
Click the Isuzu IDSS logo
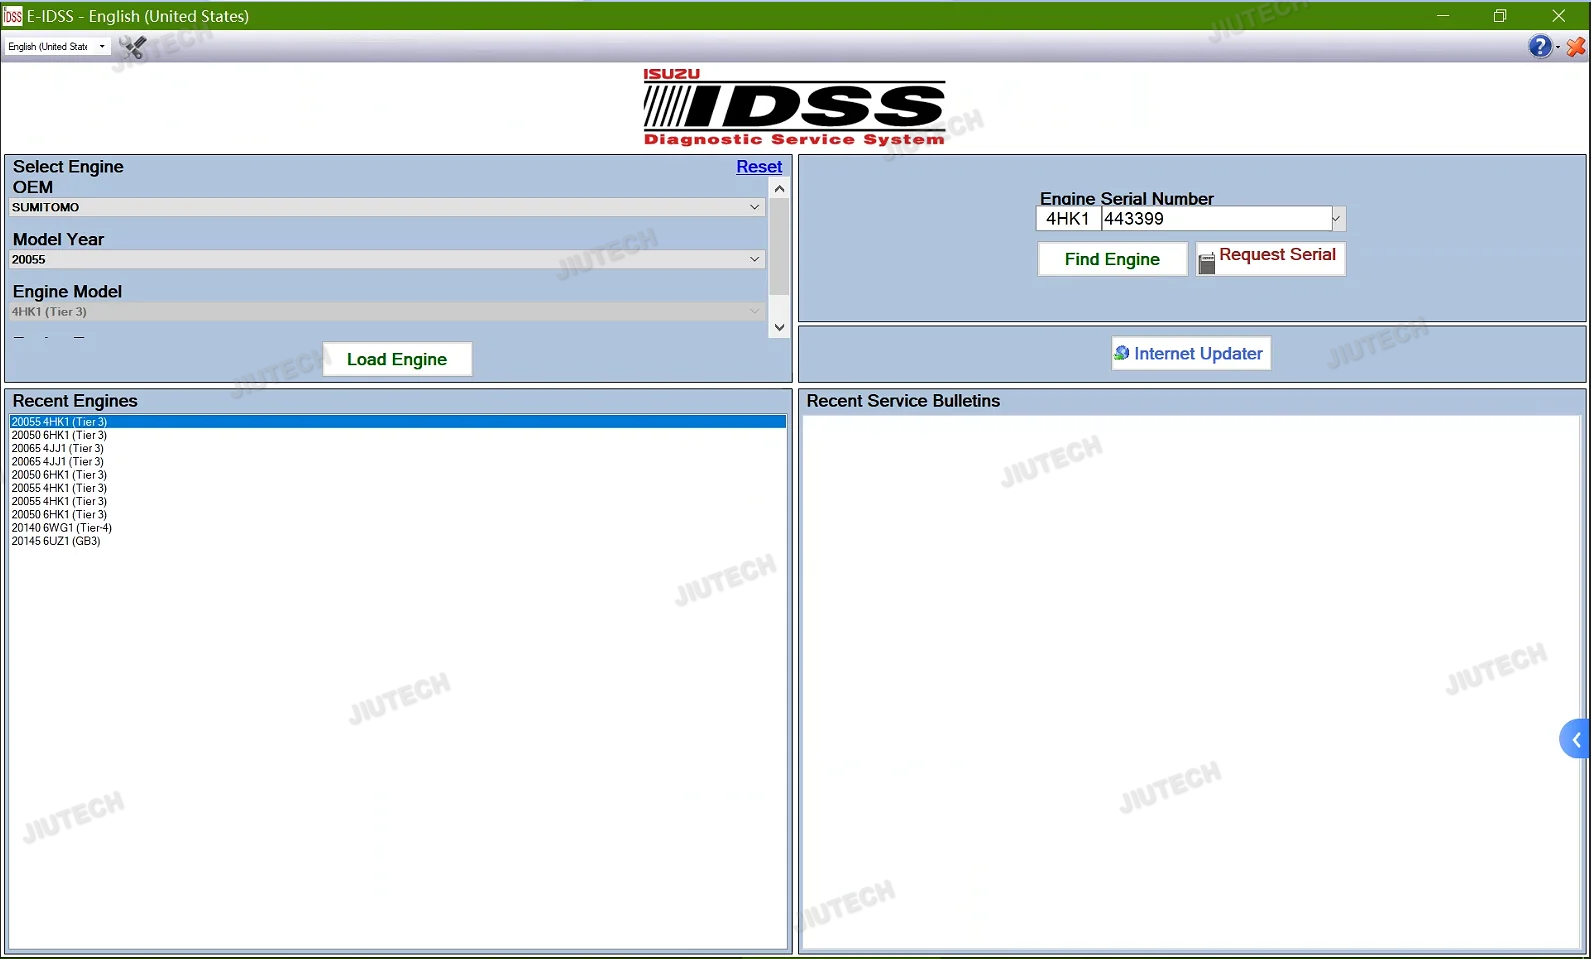[794, 108]
